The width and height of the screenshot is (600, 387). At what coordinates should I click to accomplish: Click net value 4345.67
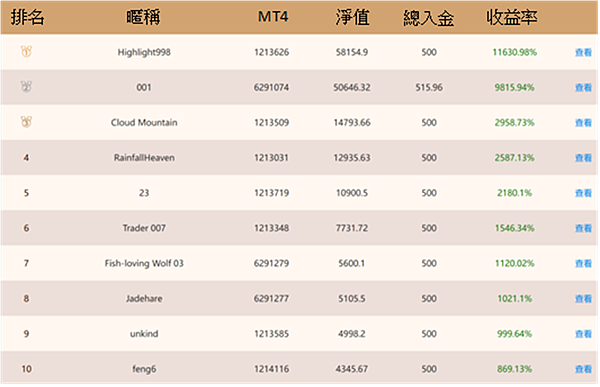point(352,369)
